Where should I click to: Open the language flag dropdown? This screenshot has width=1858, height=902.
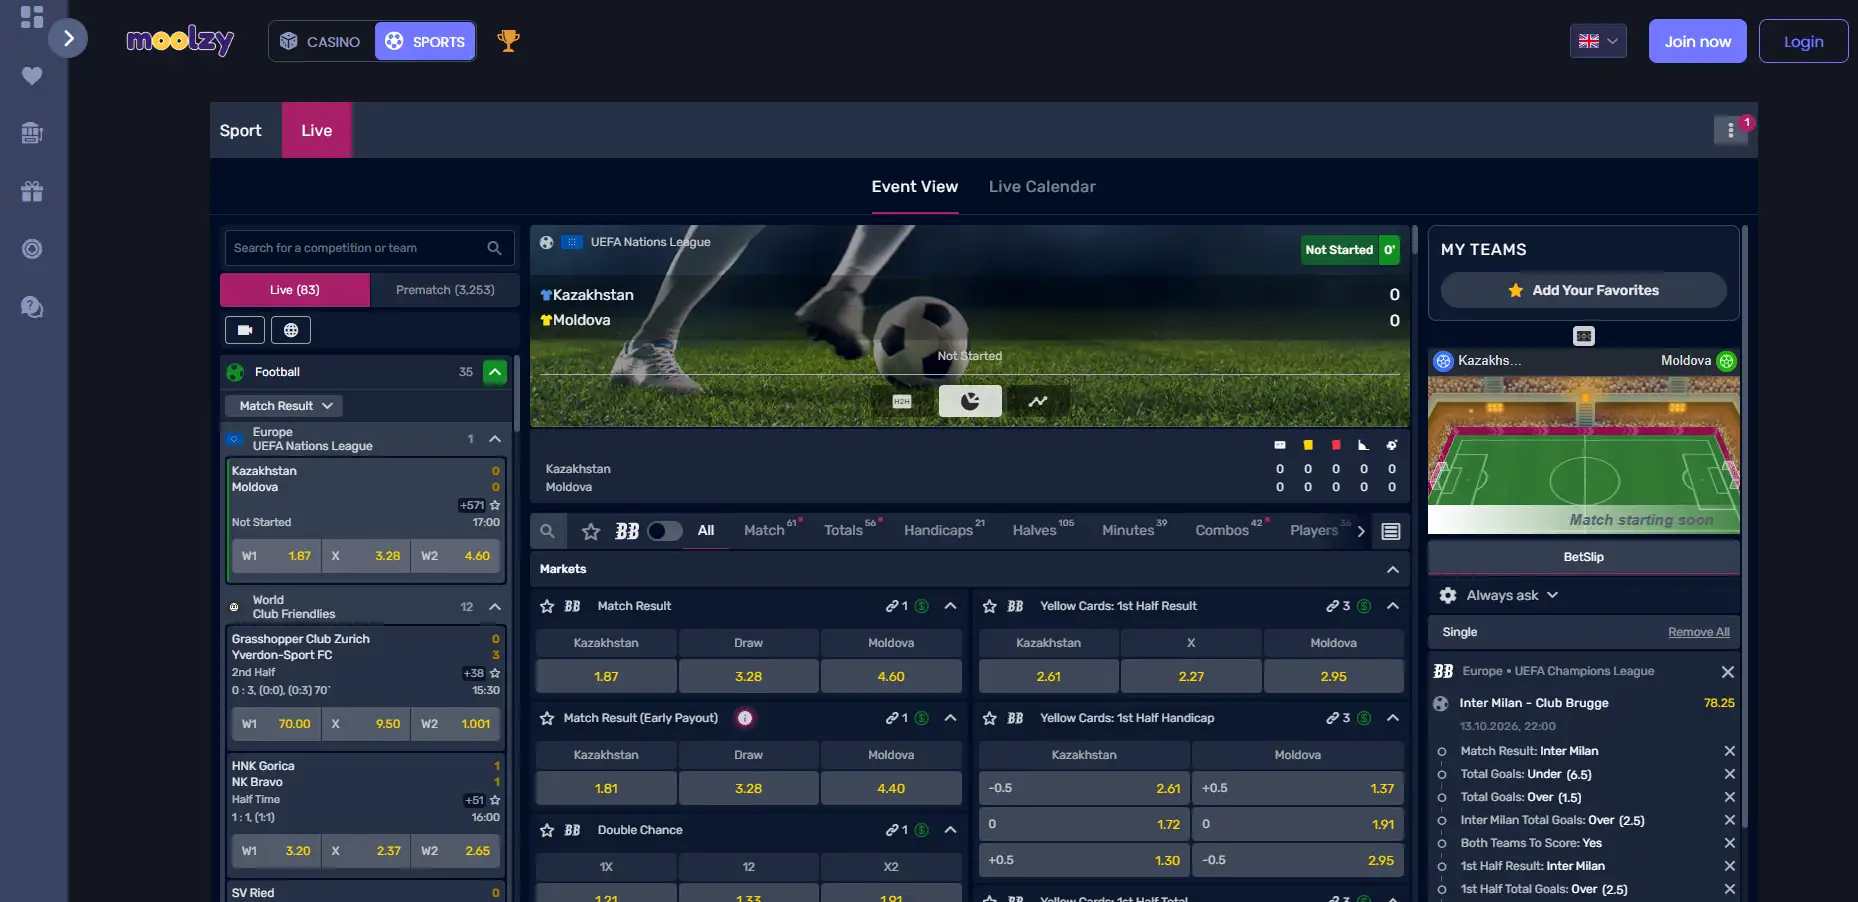[x=1598, y=41]
